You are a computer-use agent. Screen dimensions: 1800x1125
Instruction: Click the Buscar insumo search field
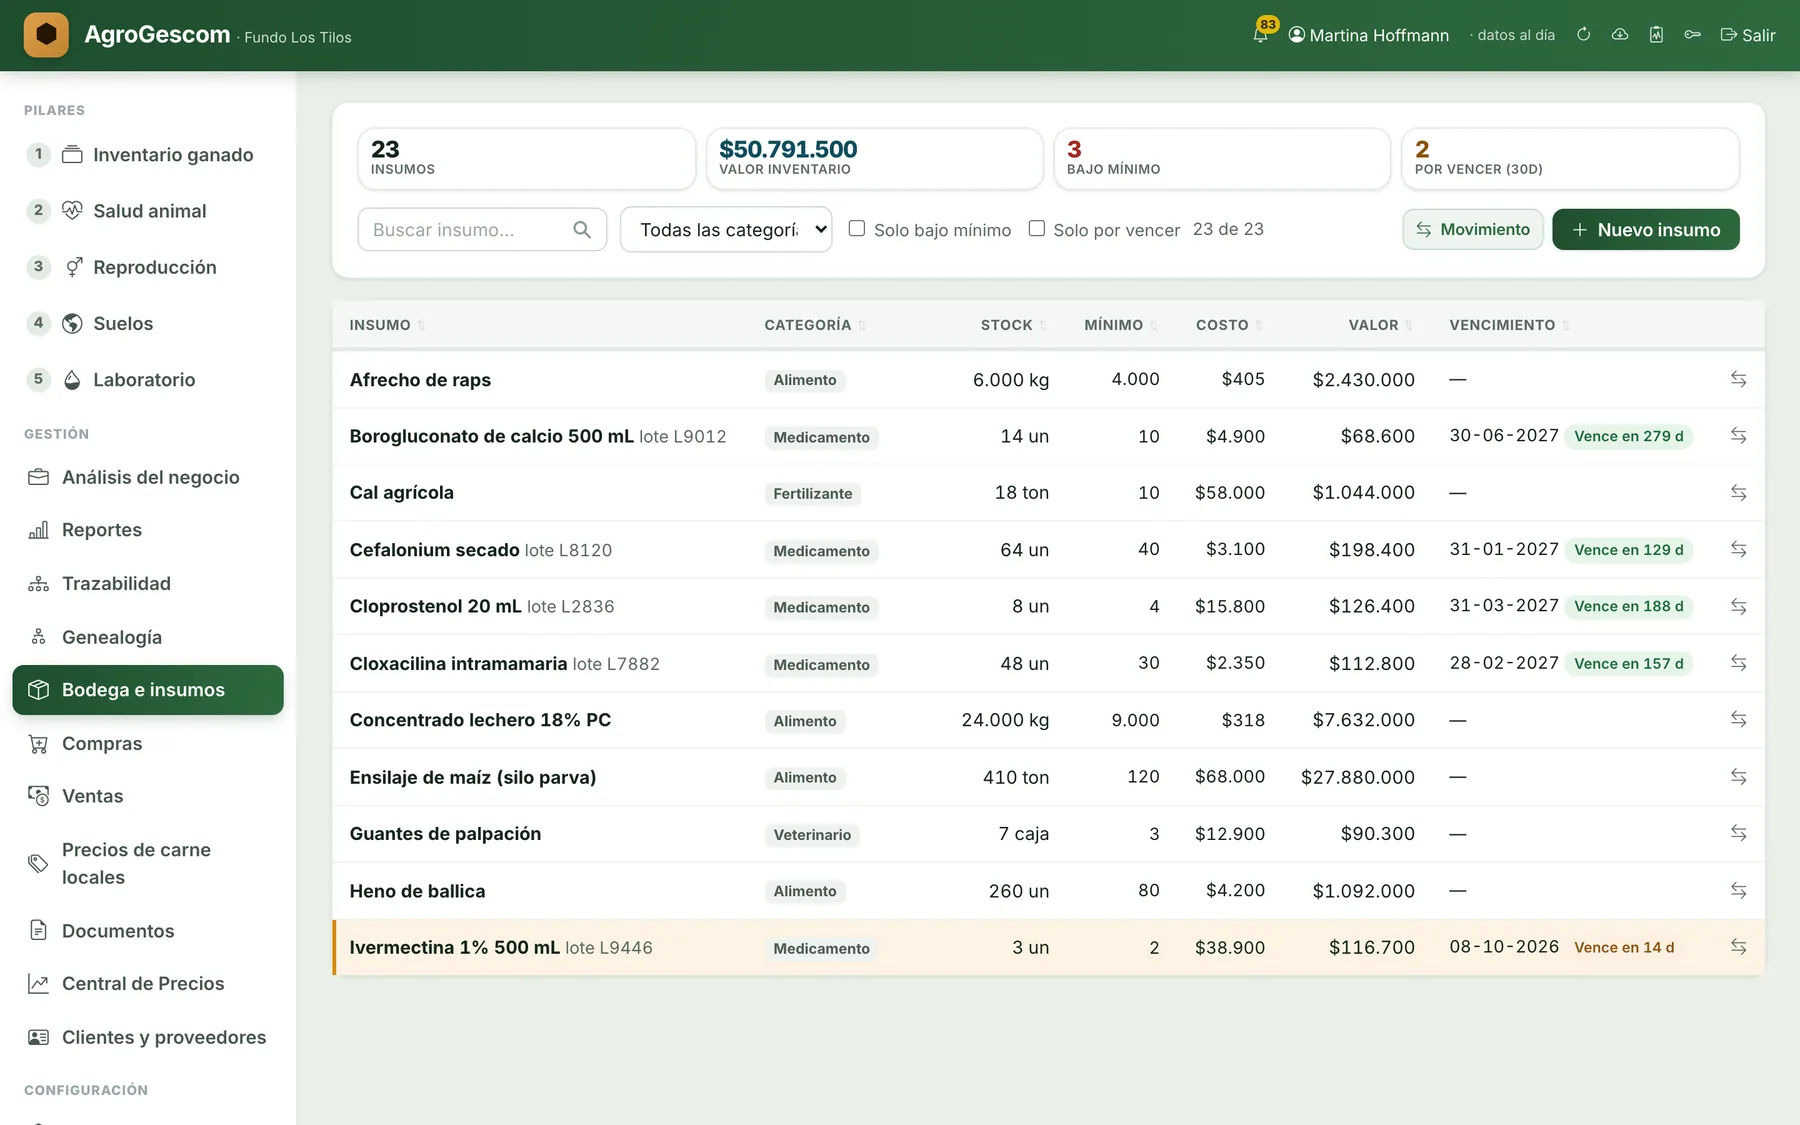(x=482, y=230)
